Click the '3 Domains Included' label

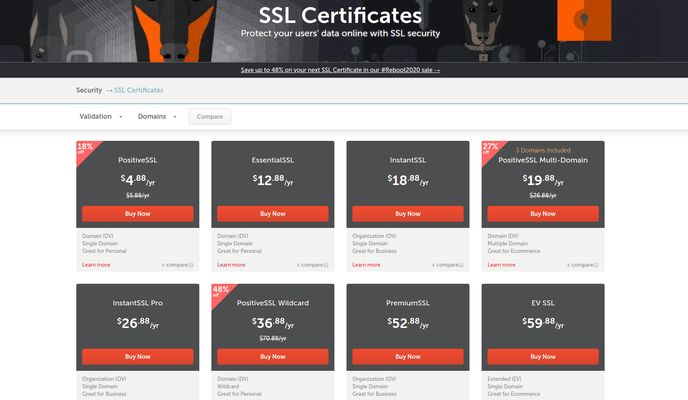click(x=543, y=150)
